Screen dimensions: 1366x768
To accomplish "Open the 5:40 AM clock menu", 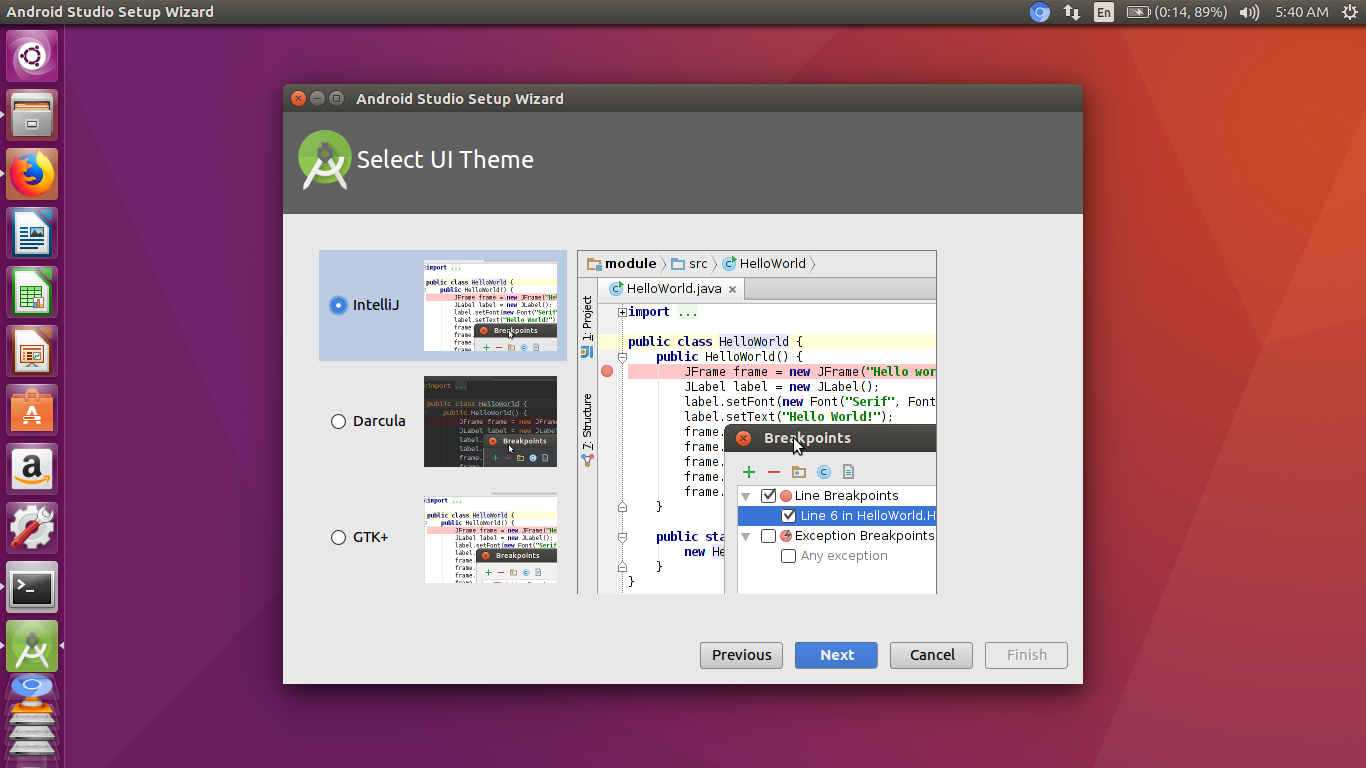I will (x=1302, y=12).
